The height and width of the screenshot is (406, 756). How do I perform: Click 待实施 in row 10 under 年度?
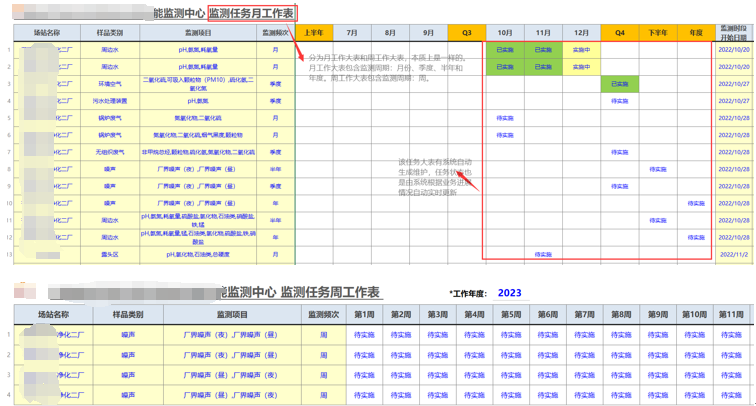(695, 203)
